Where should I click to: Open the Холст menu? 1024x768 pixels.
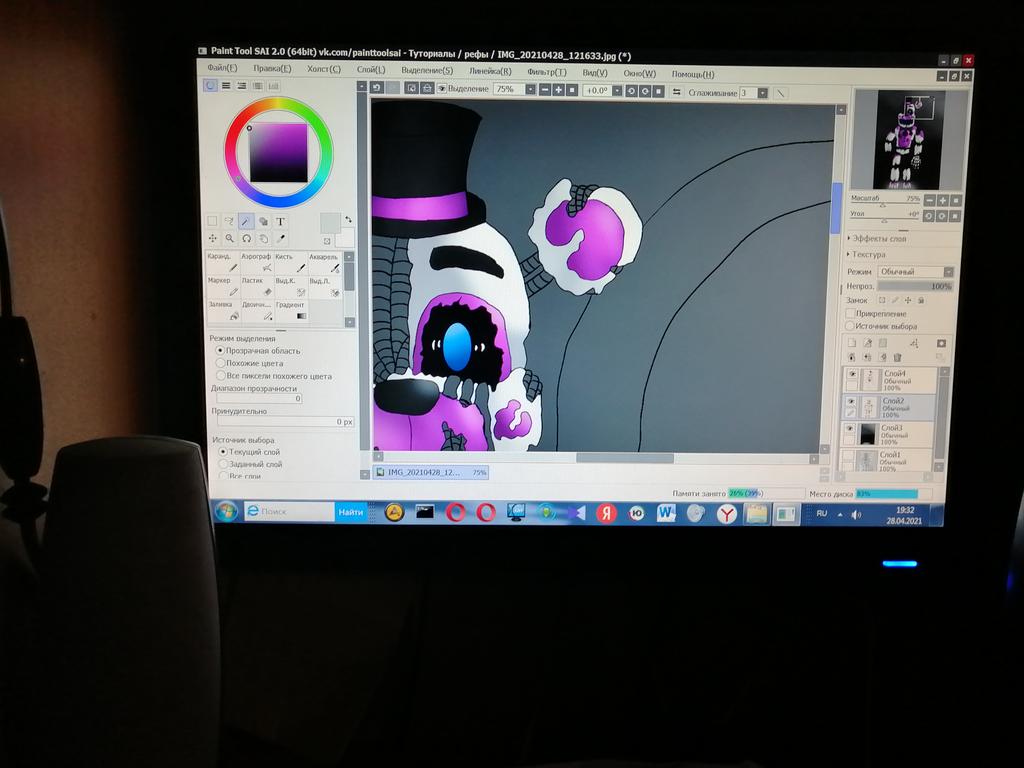324,69
